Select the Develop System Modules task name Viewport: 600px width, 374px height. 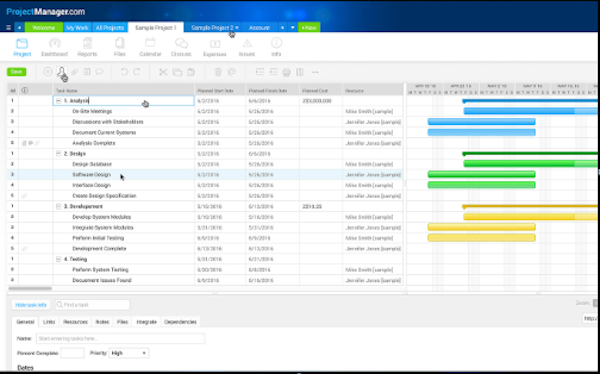point(101,217)
